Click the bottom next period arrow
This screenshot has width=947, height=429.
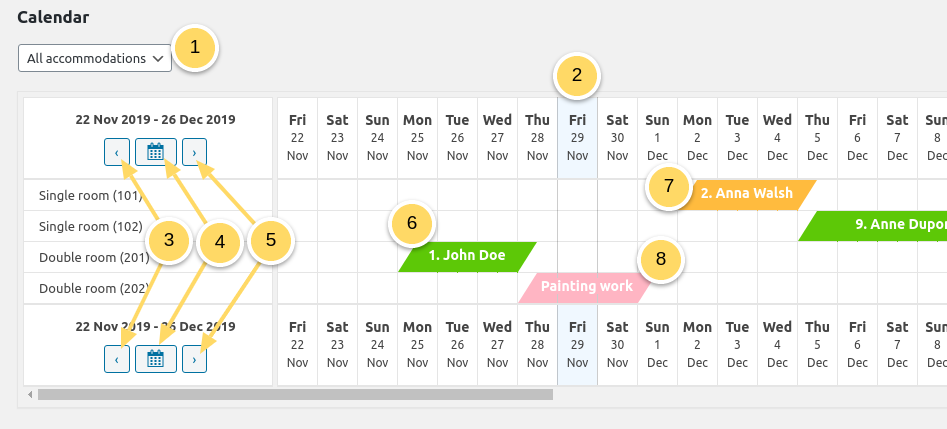coord(195,359)
